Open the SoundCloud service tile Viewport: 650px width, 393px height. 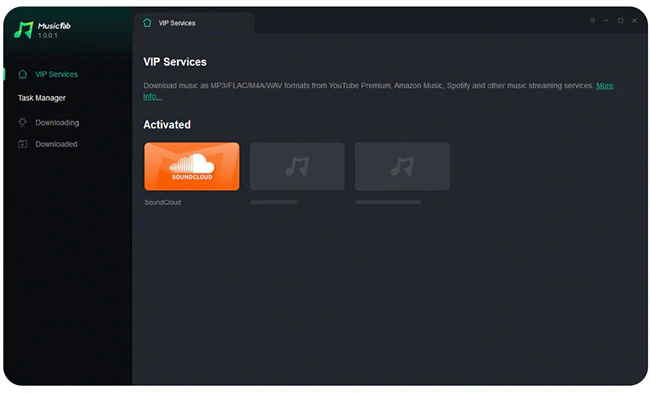click(x=192, y=166)
